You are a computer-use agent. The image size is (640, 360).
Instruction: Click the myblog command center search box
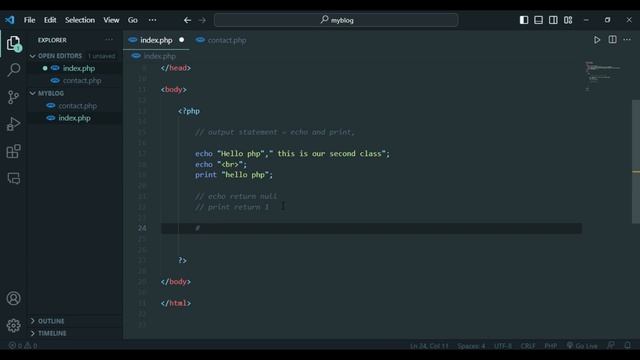tap(336, 20)
